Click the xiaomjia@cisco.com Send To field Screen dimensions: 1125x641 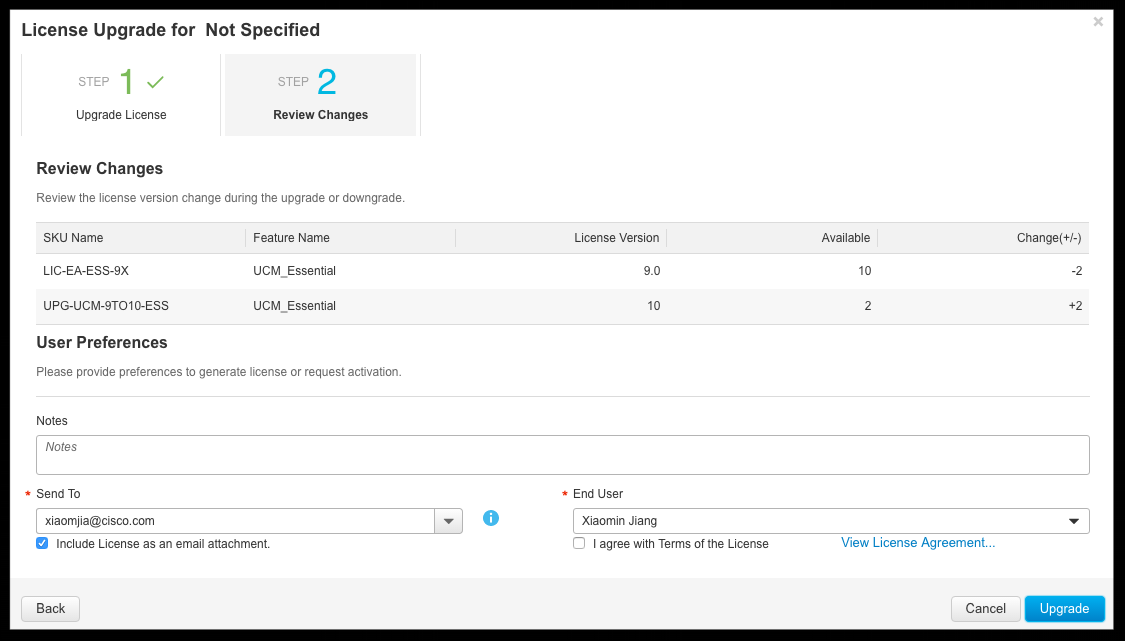(x=235, y=521)
